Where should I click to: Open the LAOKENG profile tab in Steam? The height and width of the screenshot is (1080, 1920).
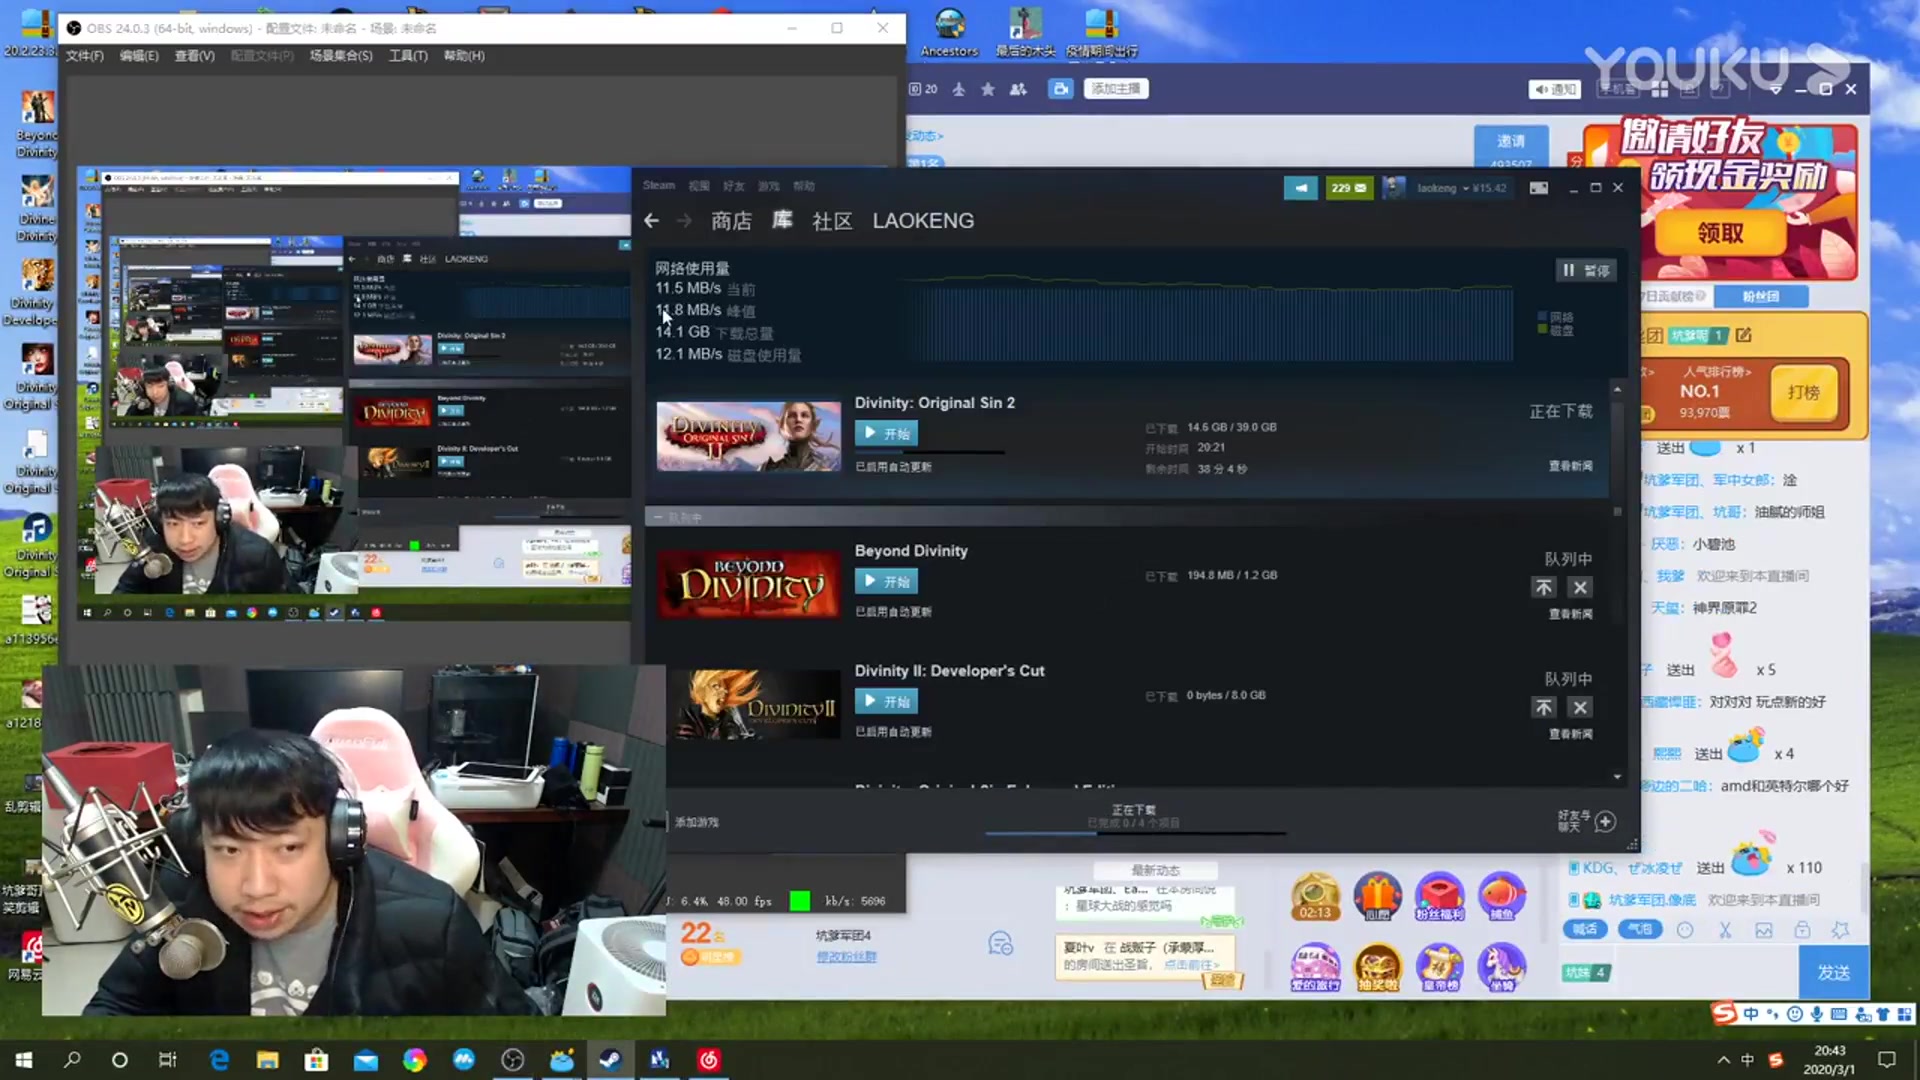(x=923, y=221)
